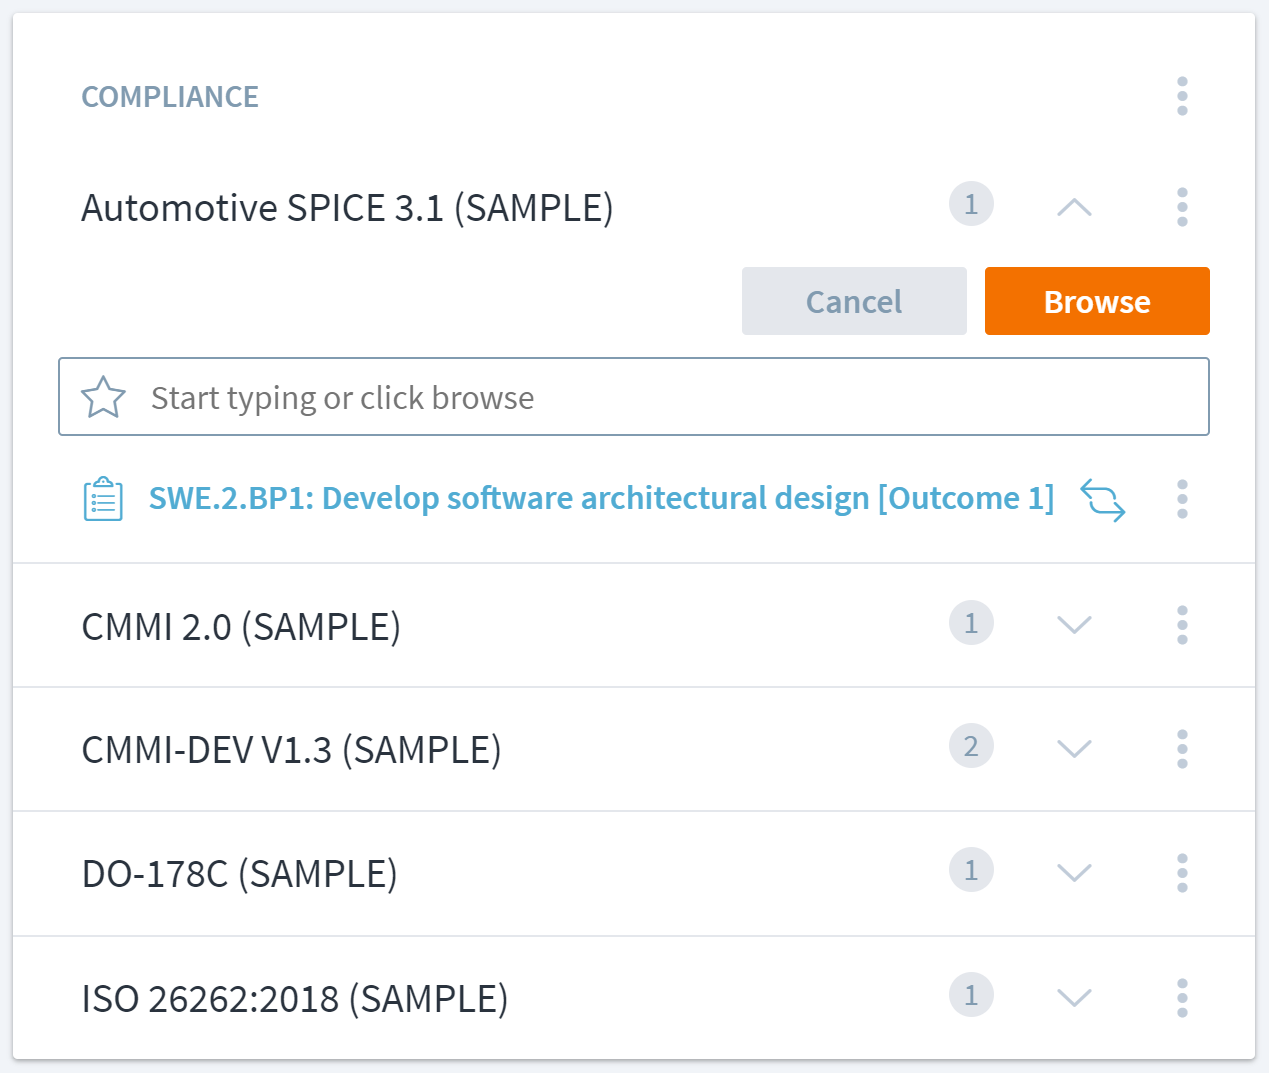The height and width of the screenshot is (1073, 1269).
Task: Collapse the Automotive SPICE 3.1 section
Action: (1074, 207)
